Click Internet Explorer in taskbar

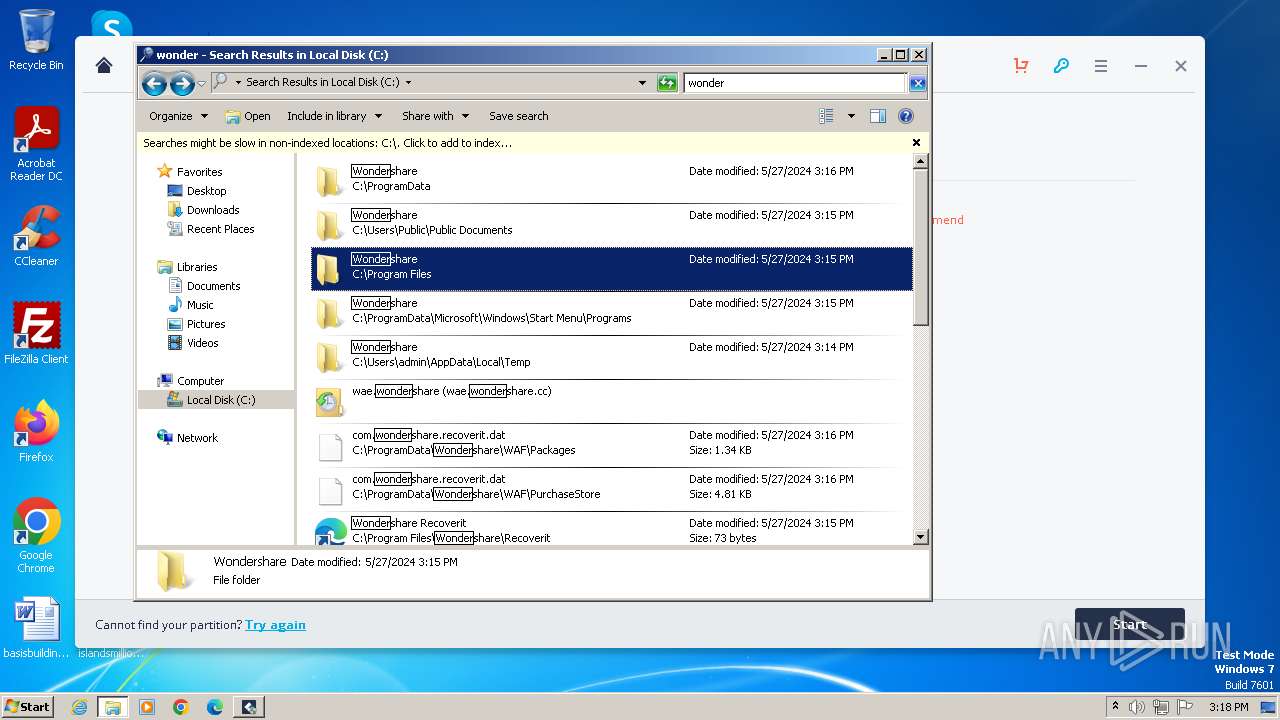[79, 707]
